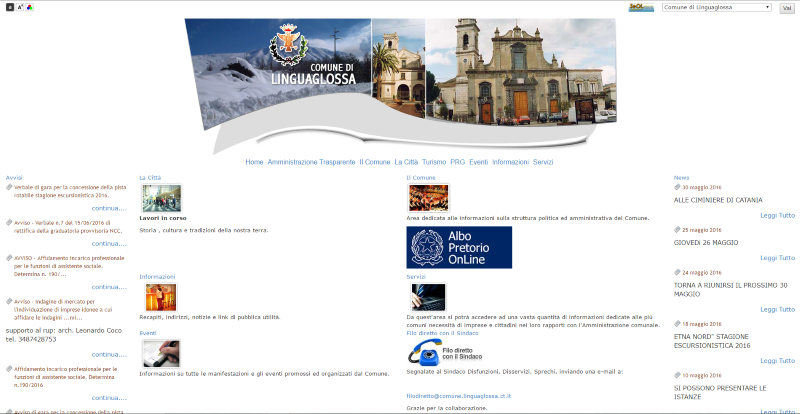This screenshot has width=800, height=414.
Task: Click the tag icon next to 30 maggio 2016
Action: click(x=677, y=187)
